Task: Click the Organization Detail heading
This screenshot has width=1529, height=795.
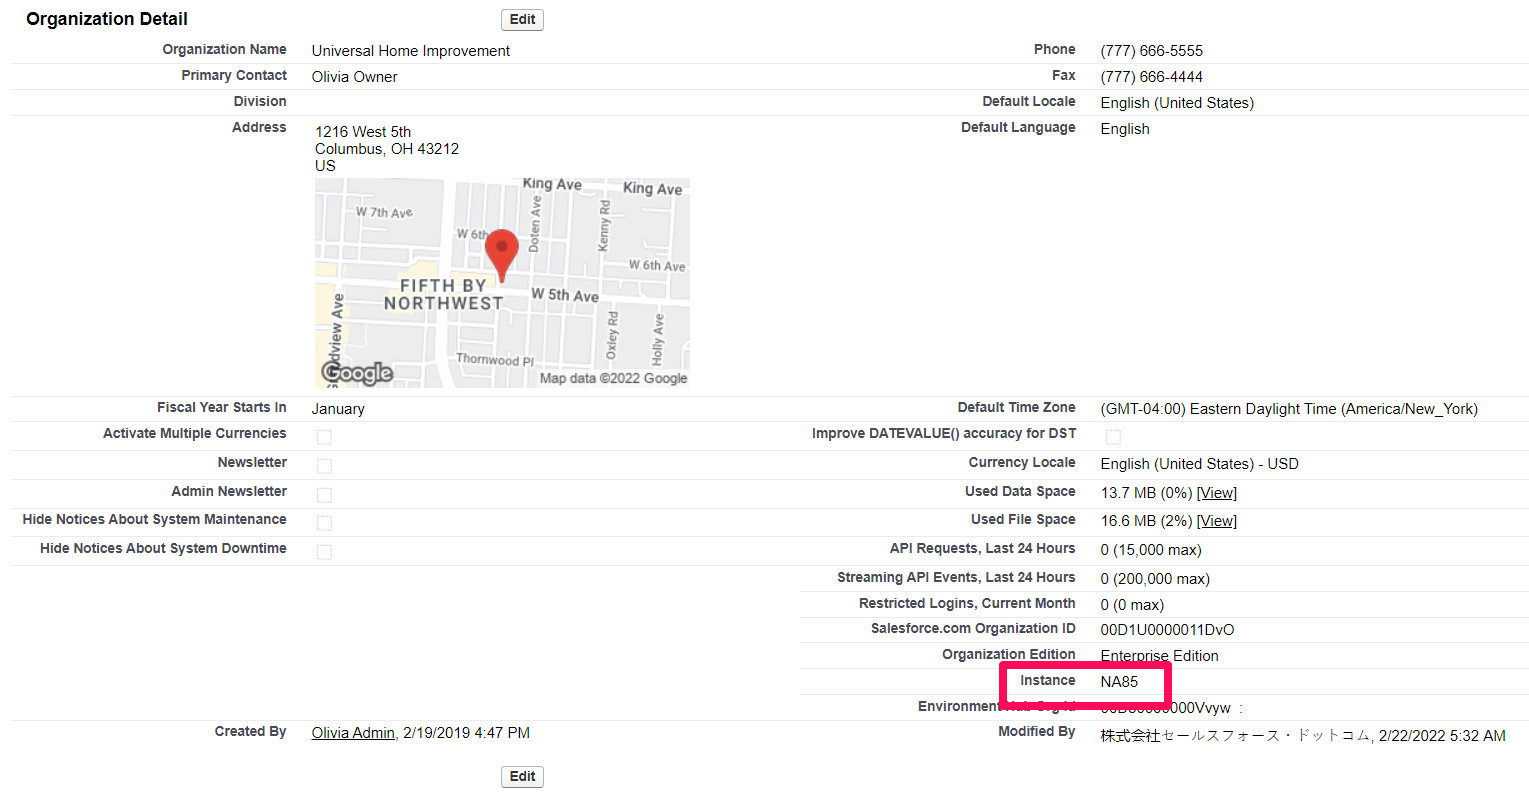Action: pos(107,19)
